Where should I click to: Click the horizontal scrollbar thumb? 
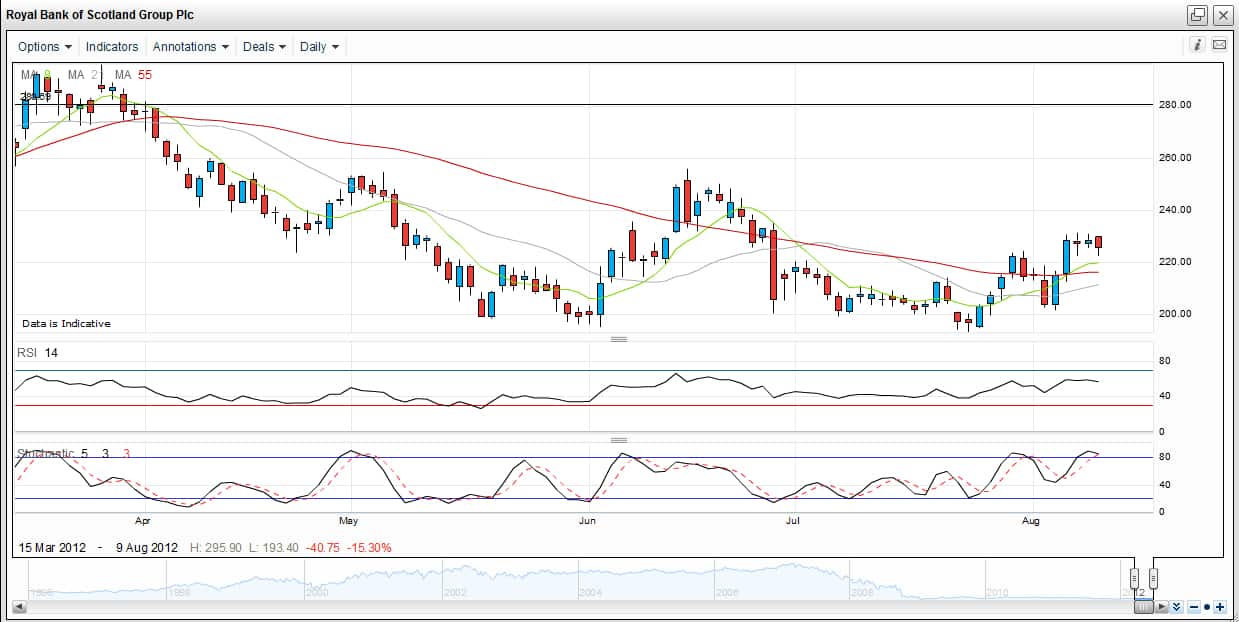(x=1144, y=606)
